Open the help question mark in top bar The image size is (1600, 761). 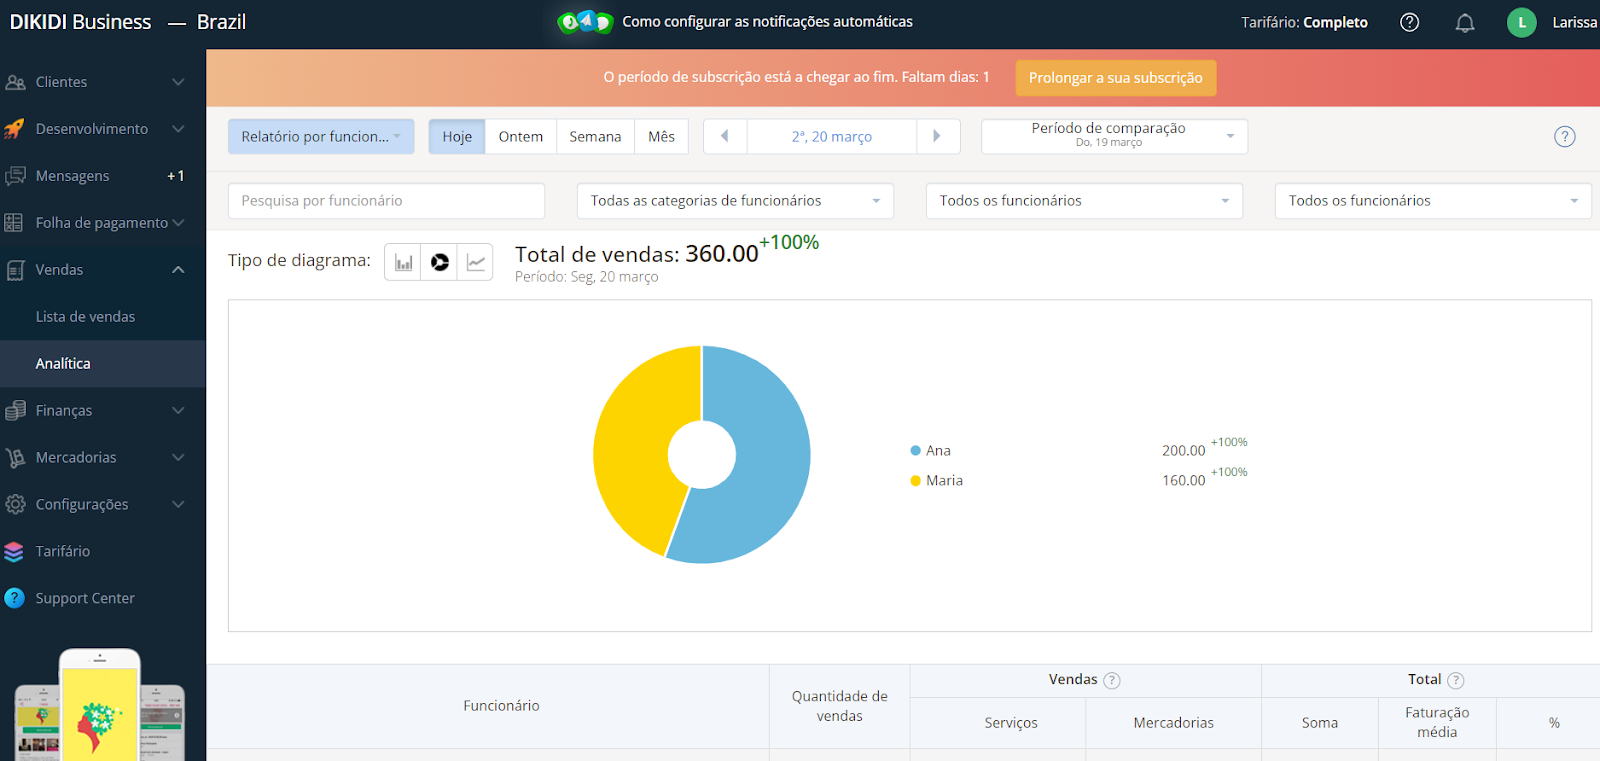tap(1409, 22)
